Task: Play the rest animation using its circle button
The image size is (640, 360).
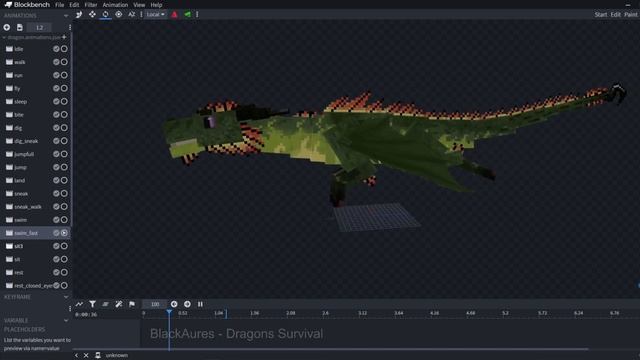Action: point(64,272)
